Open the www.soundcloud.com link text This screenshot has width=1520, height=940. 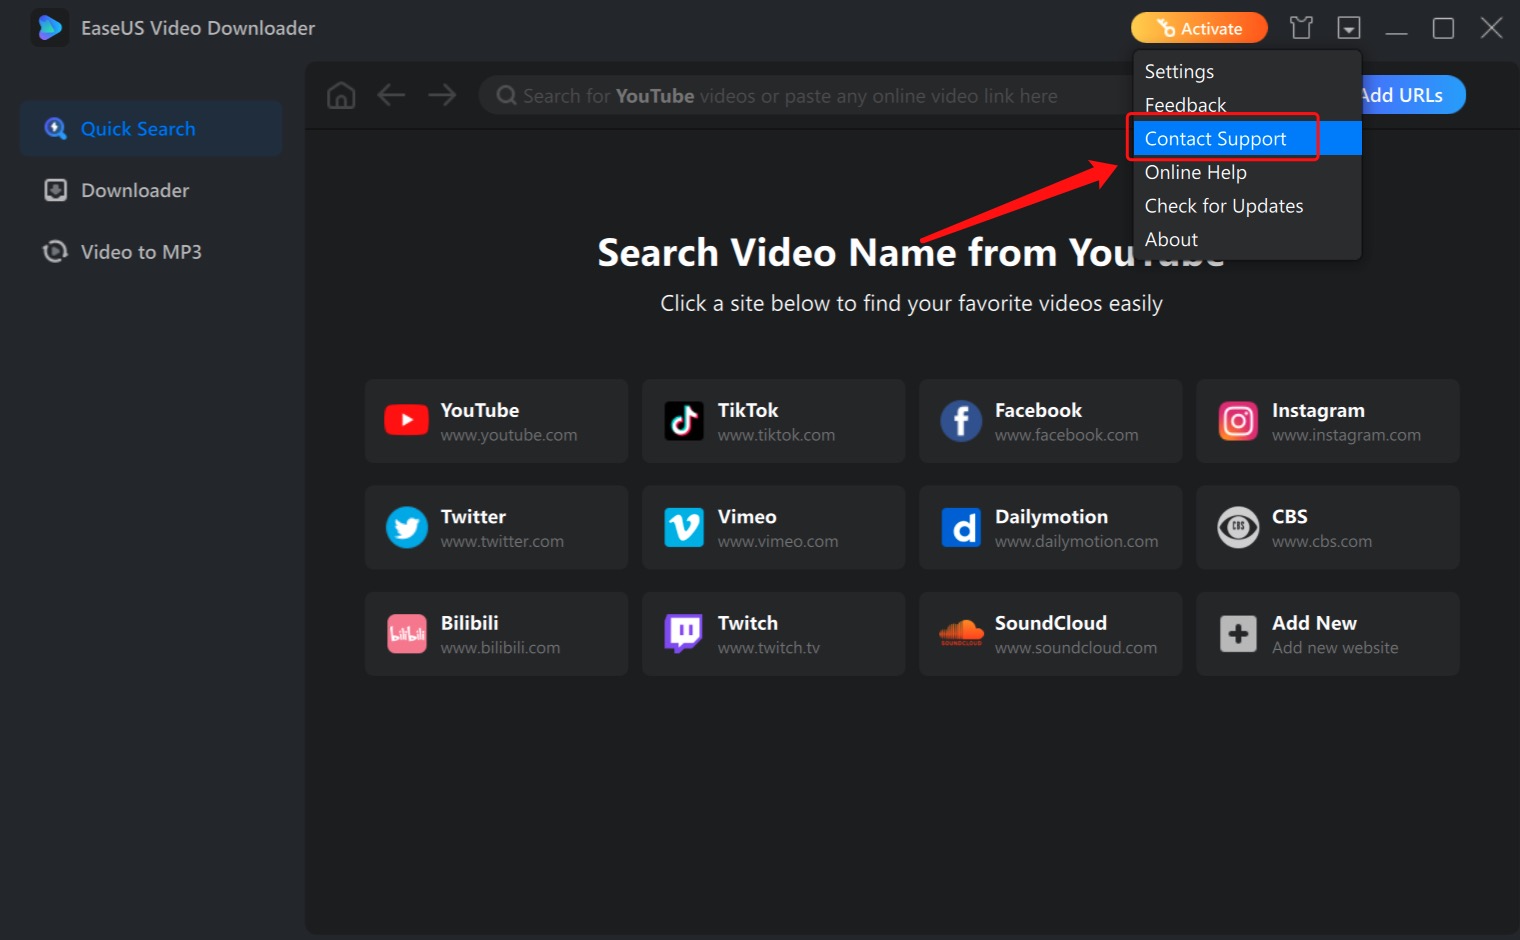click(1076, 648)
